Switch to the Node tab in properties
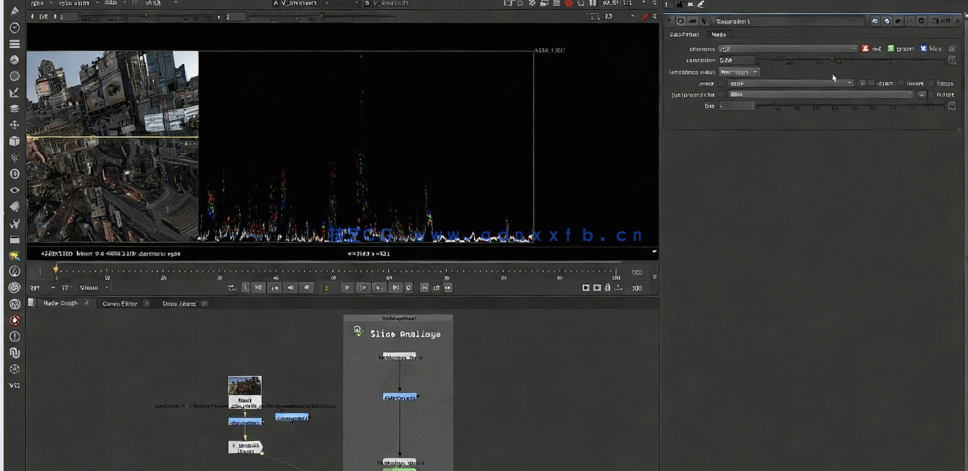Viewport: 968px width, 471px height. pyautogui.click(x=718, y=34)
